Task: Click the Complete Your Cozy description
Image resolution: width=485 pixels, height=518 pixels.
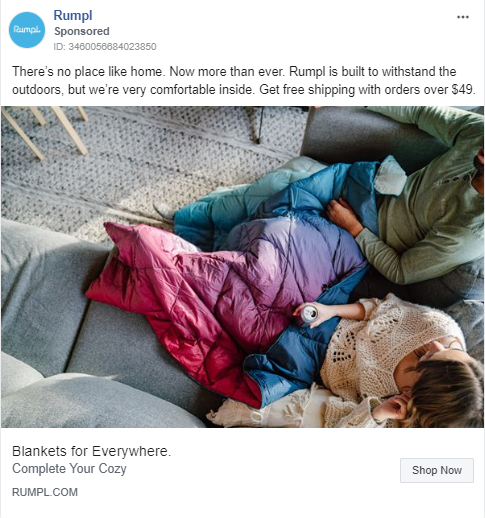Action: point(69,469)
